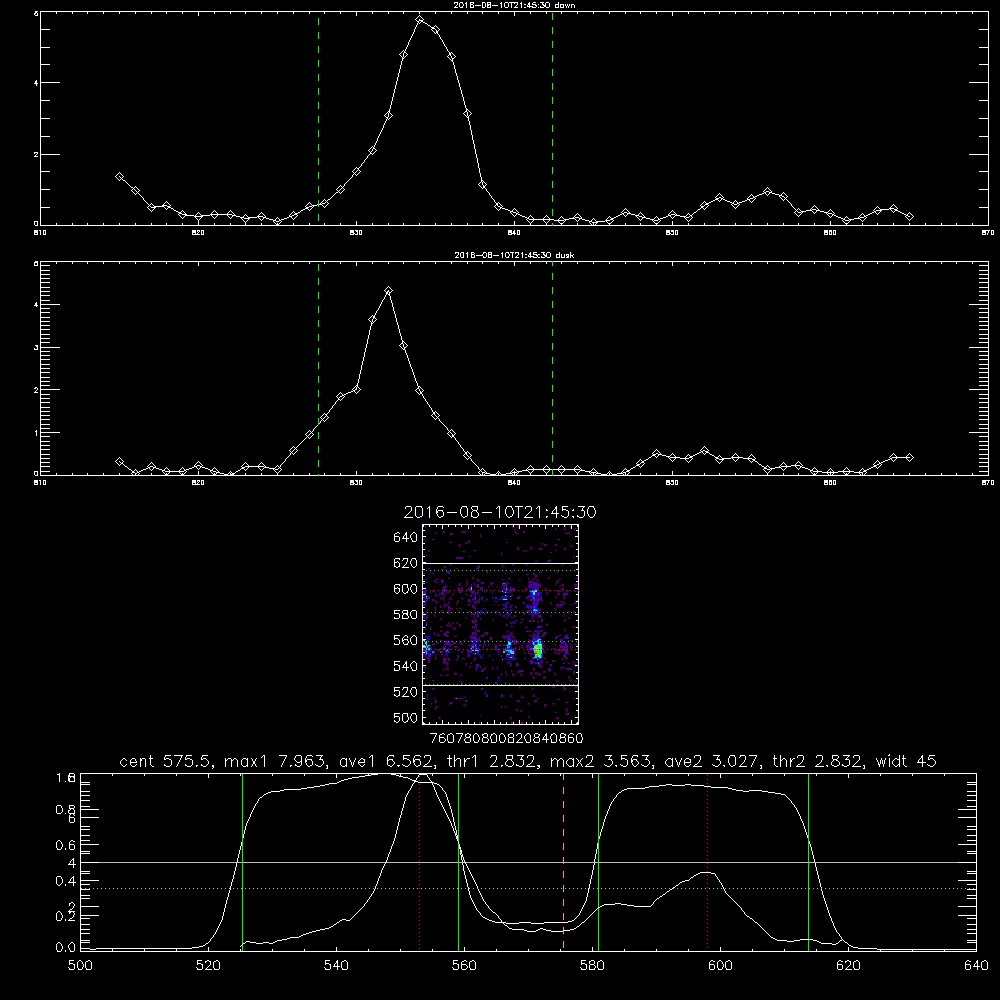
Task: Click the 'cent 575.5' value in stats line
Action: coord(167,761)
